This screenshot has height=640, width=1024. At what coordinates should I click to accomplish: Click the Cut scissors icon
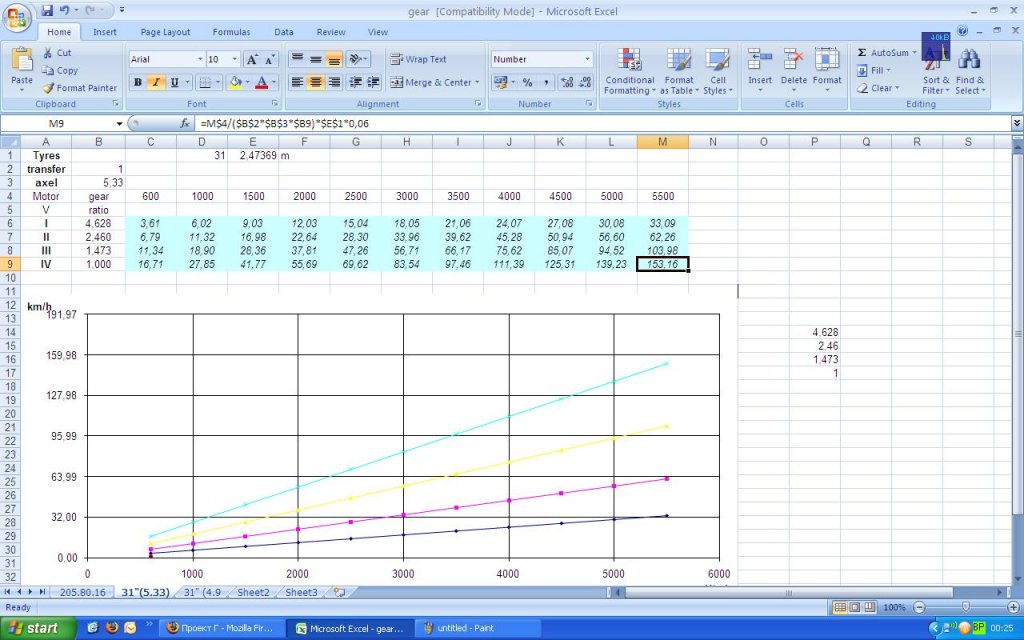[x=48, y=53]
